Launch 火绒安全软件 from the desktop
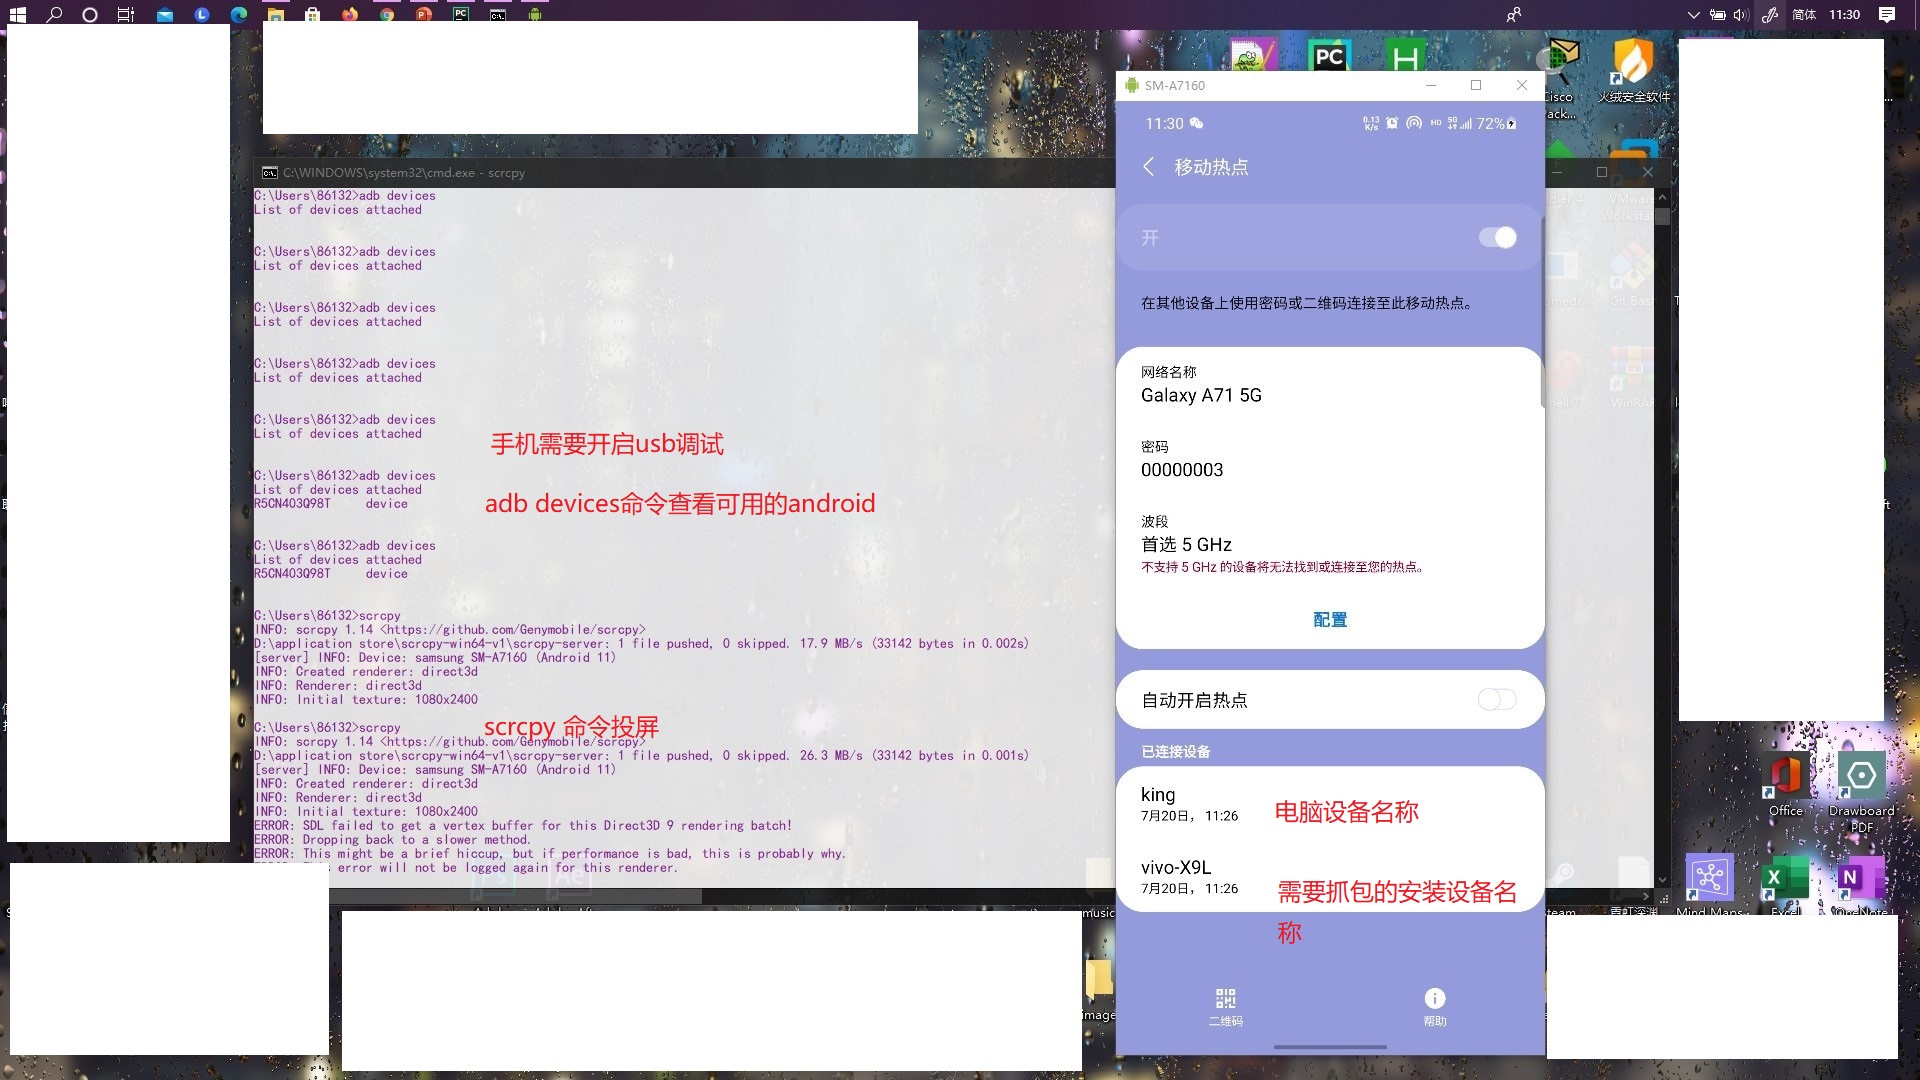This screenshot has height=1080, width=1920. [1634, 62]
